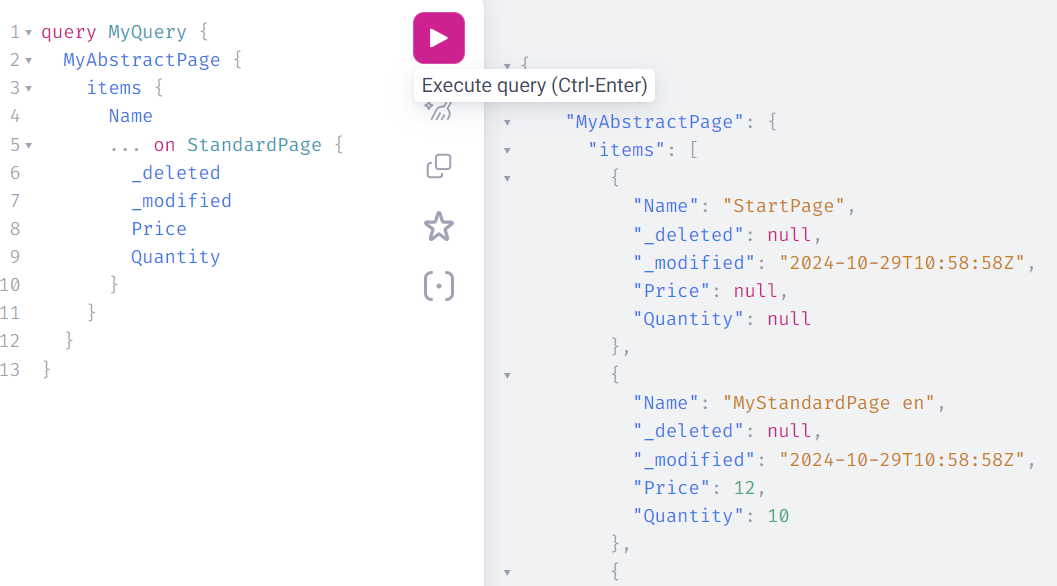Click _deleted field on line 6
Screen dimensions: 1057x586
click(175, 173)
